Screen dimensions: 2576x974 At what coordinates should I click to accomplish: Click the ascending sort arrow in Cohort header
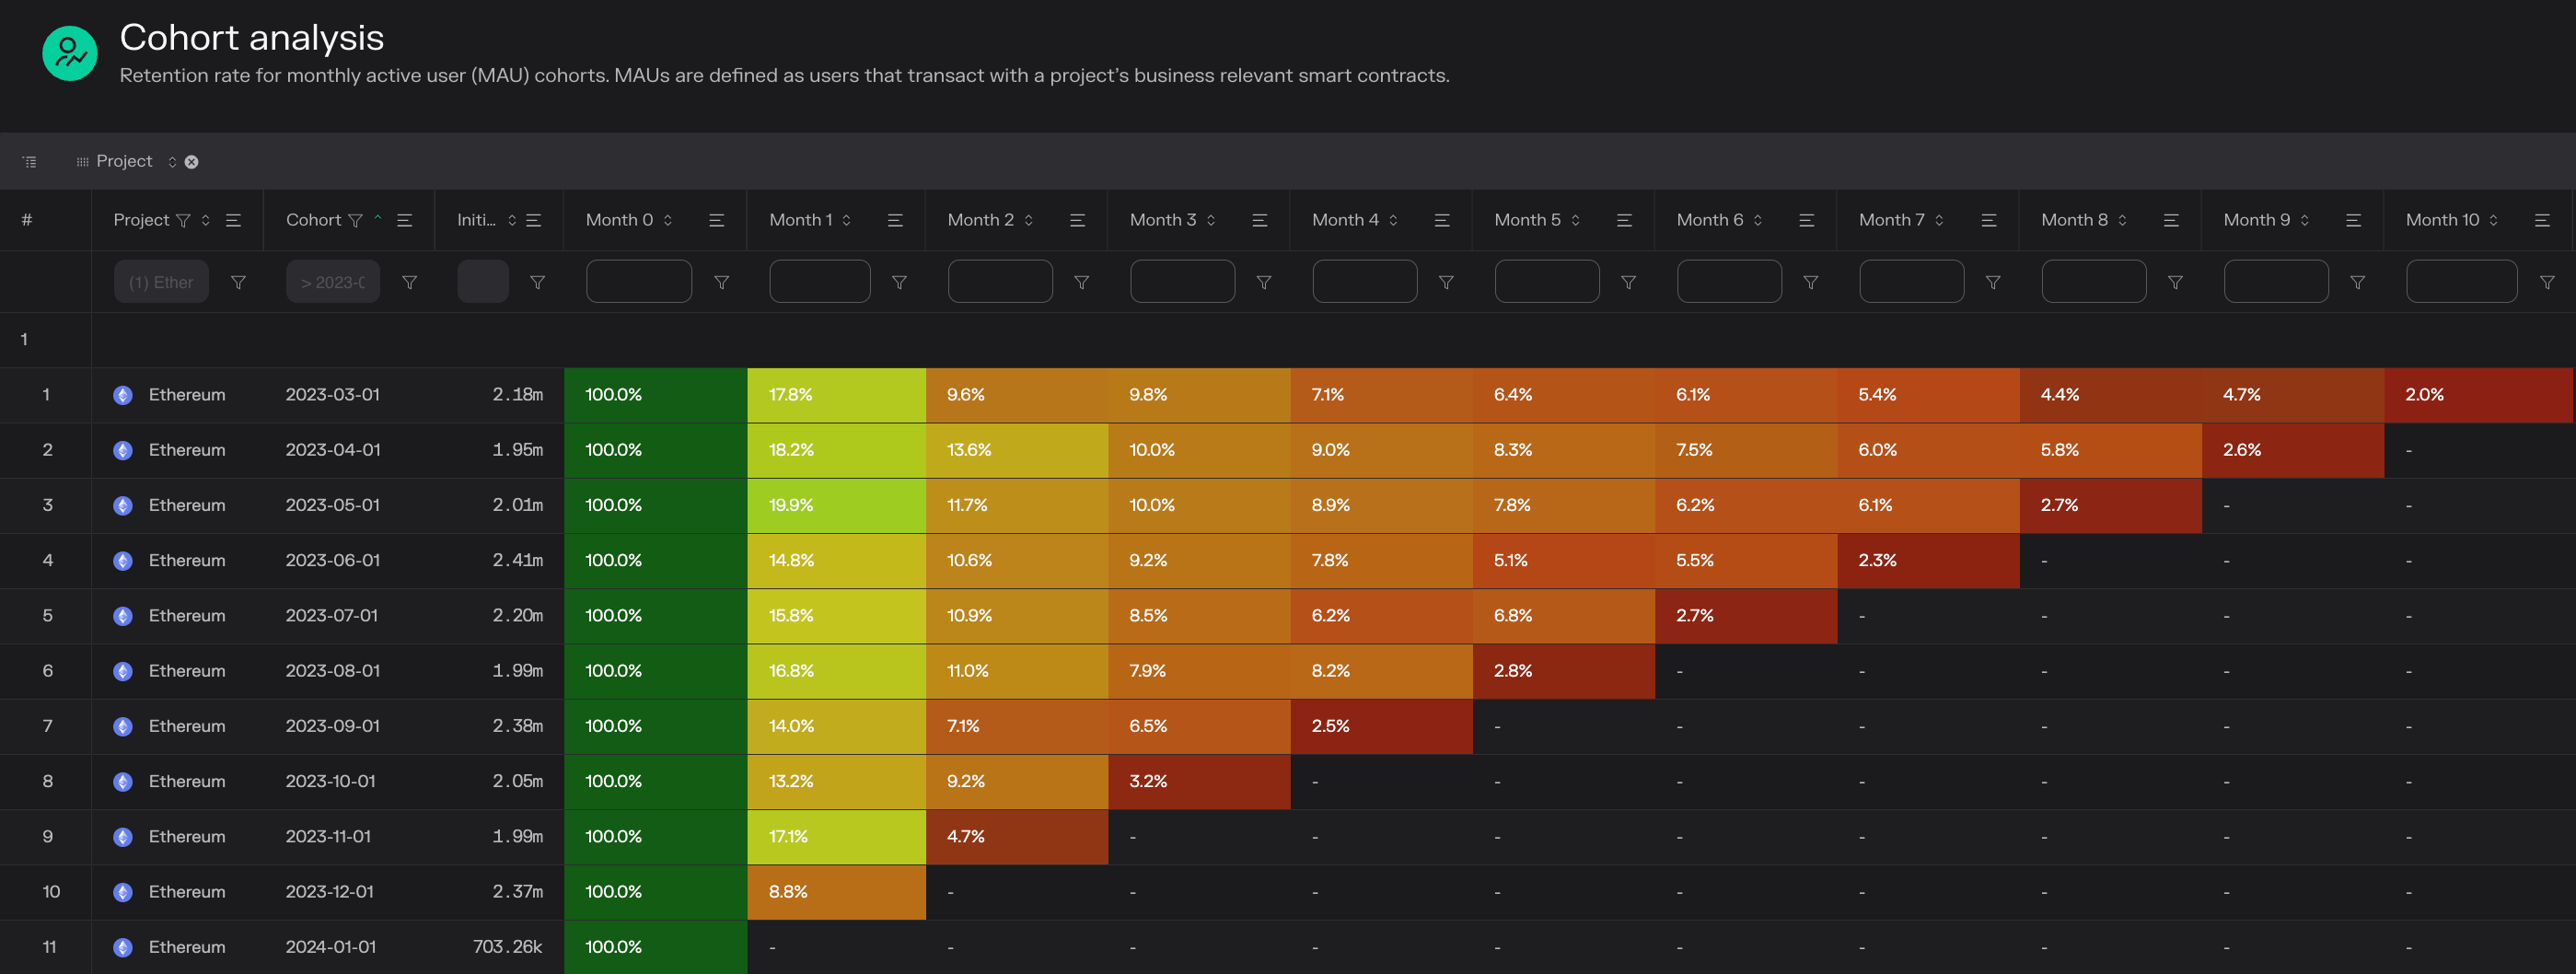[378, 218]
